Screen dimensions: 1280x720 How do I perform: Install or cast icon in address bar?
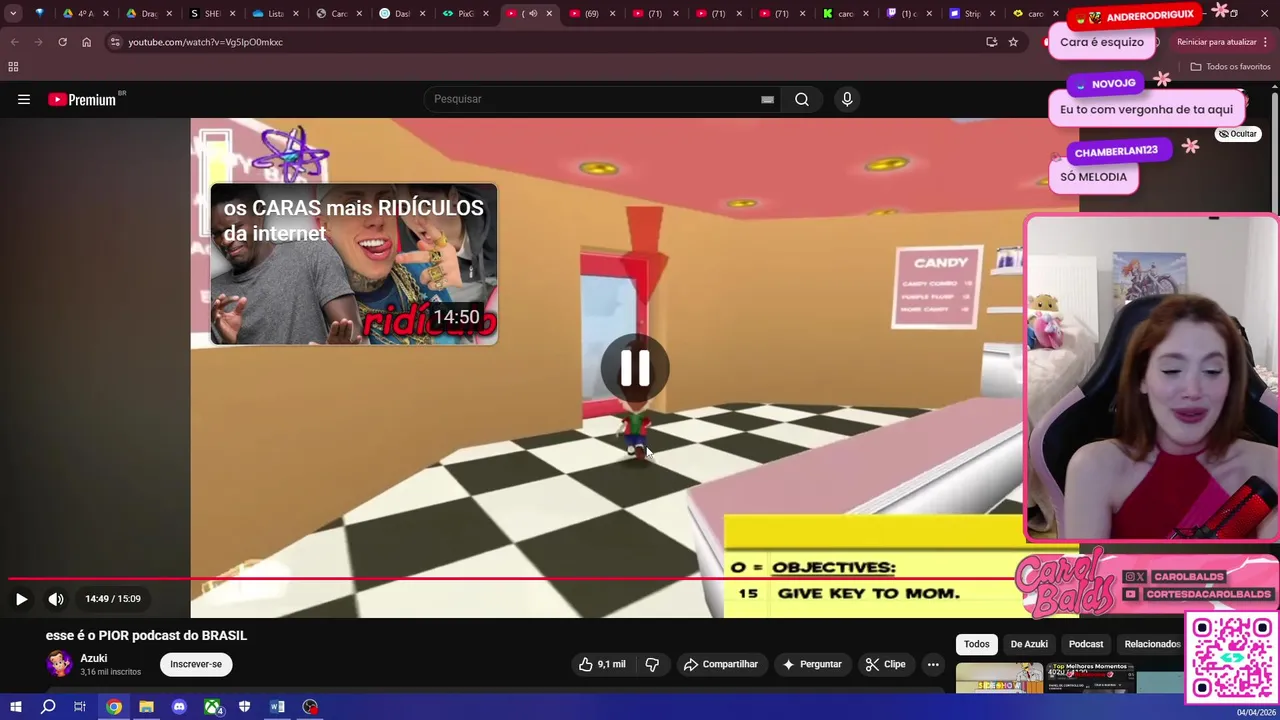(991, 42)
